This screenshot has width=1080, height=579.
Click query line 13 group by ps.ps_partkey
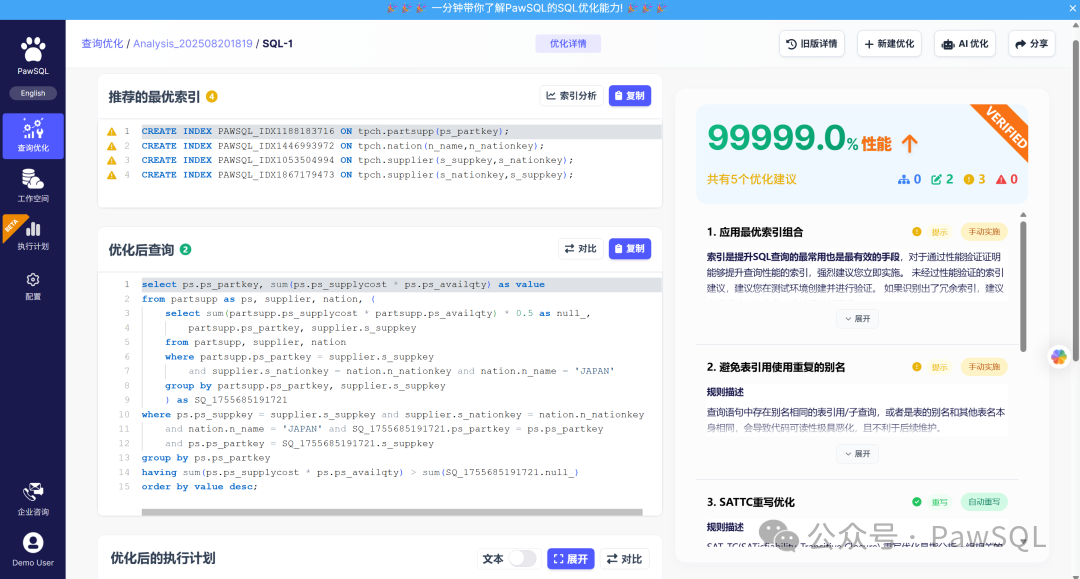tap(206, 458)
